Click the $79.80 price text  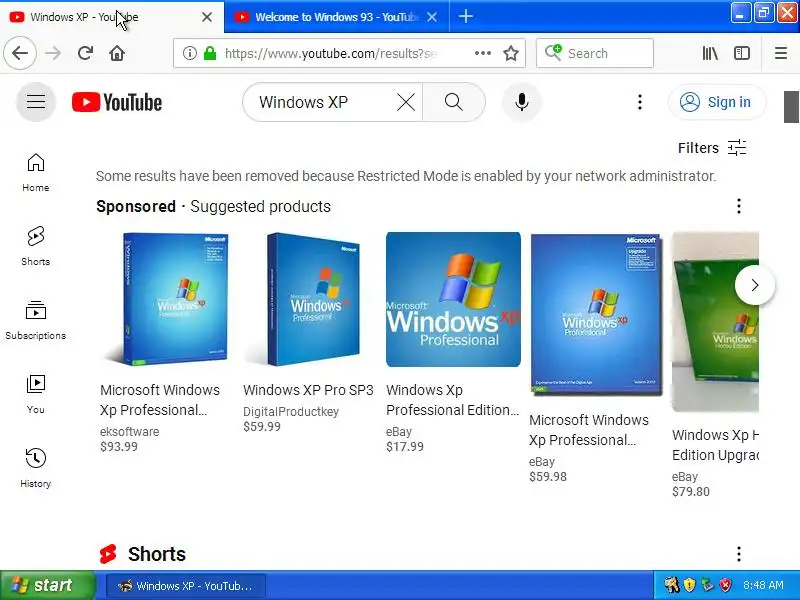[691, 492]
